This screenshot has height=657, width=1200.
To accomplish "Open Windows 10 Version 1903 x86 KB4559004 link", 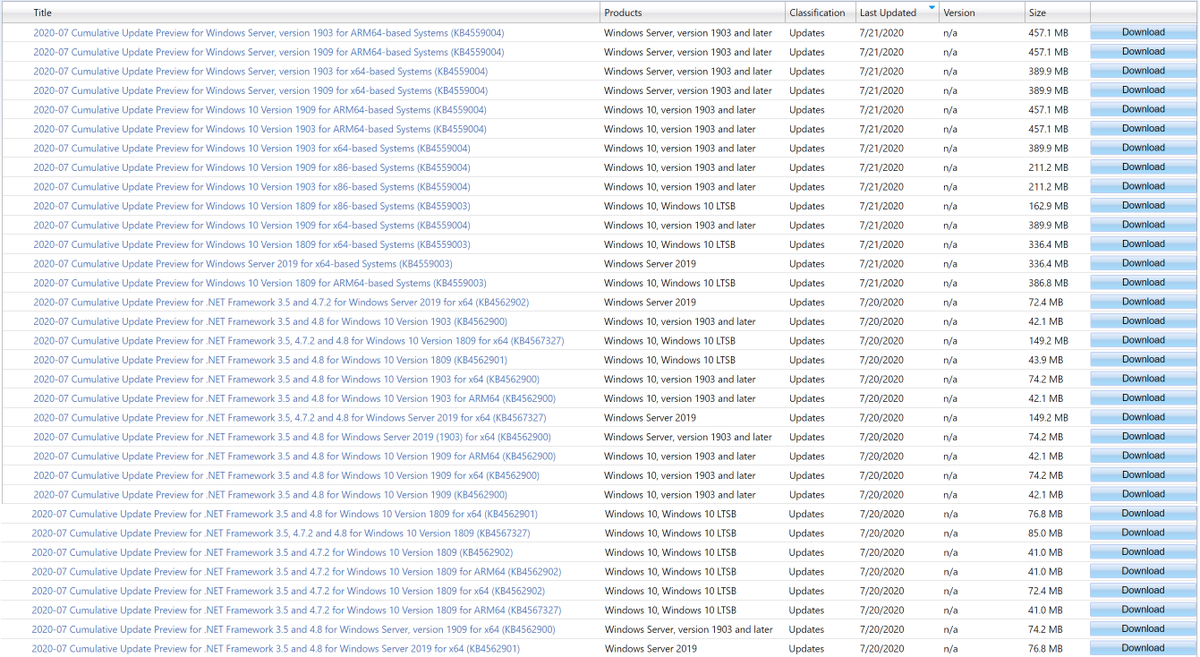I will (252, 187).
